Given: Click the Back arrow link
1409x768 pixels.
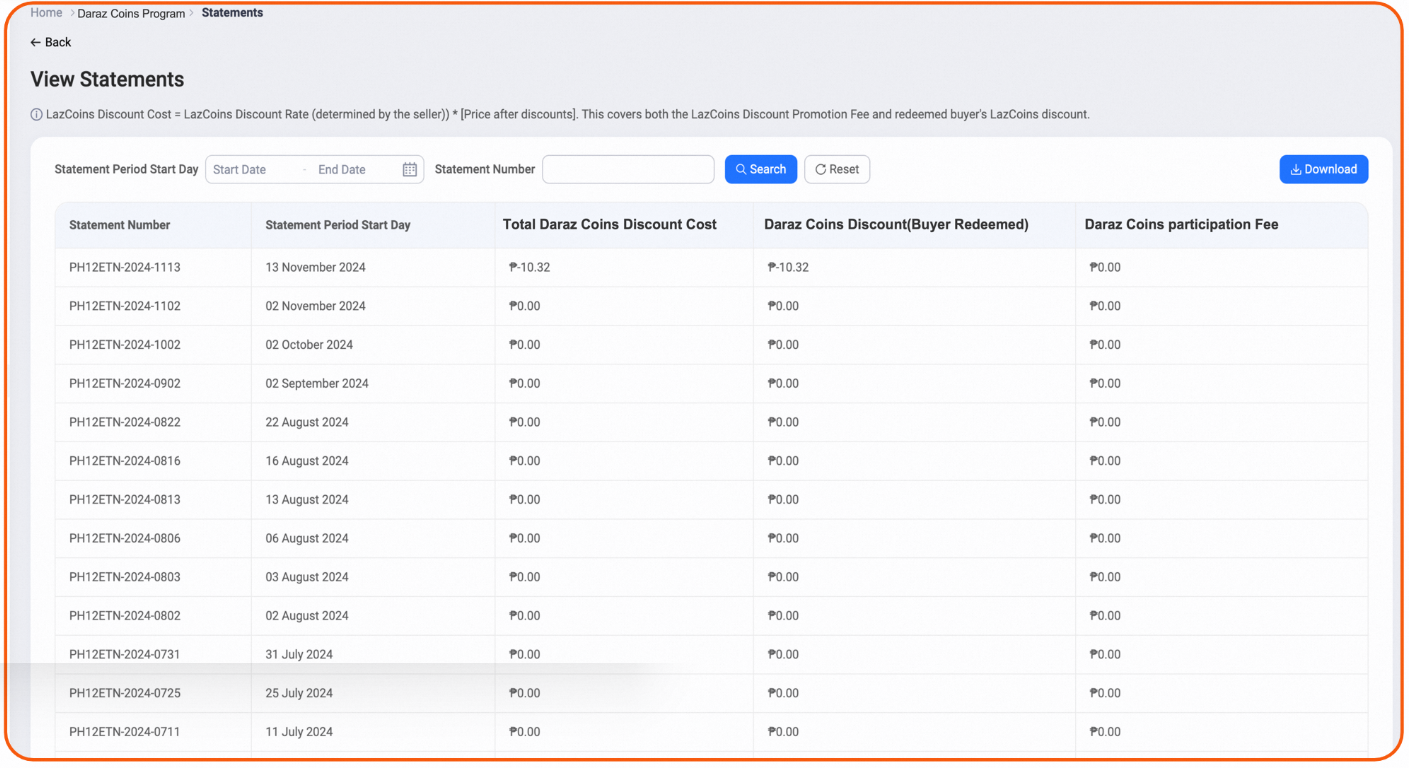Looking at the screenshot, I should click(51, 42).
